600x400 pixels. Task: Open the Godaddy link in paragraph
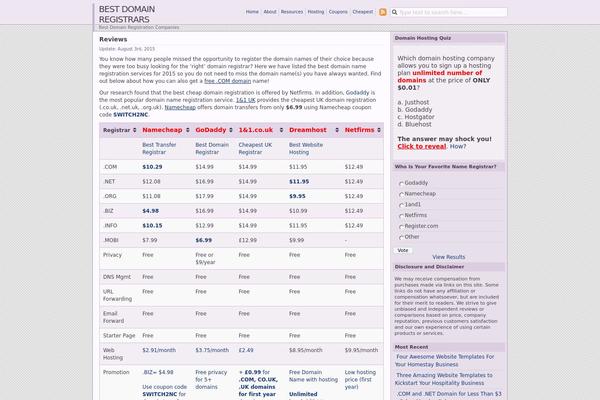[357, 93]
